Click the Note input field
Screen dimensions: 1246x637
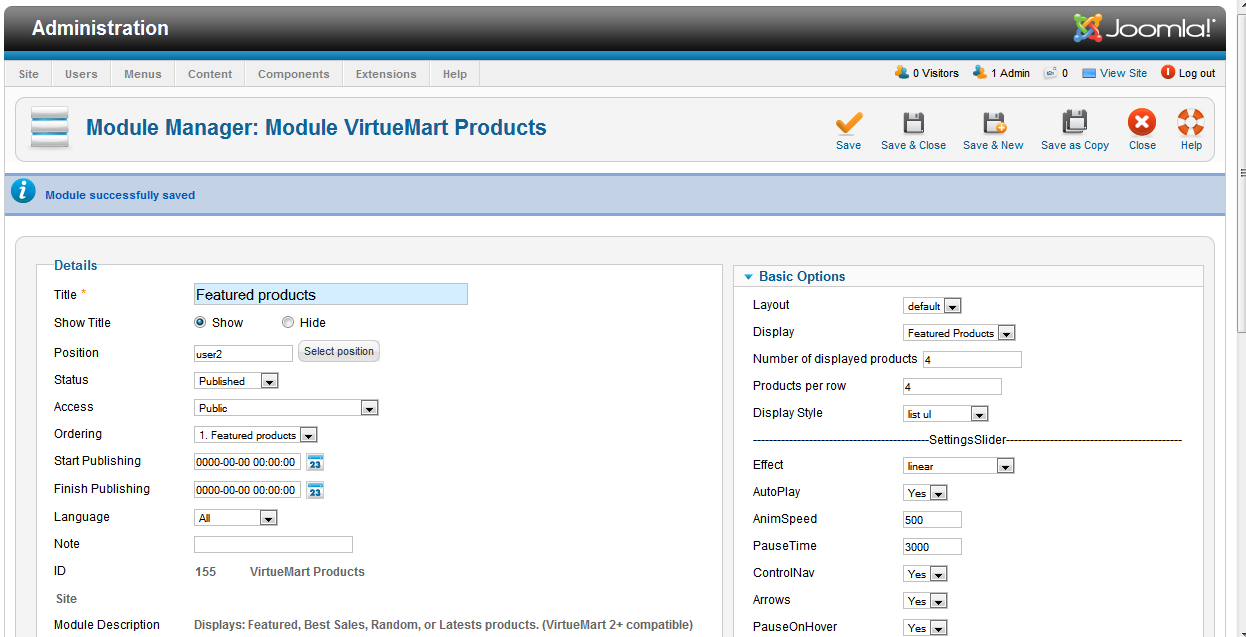coord(273,545)
